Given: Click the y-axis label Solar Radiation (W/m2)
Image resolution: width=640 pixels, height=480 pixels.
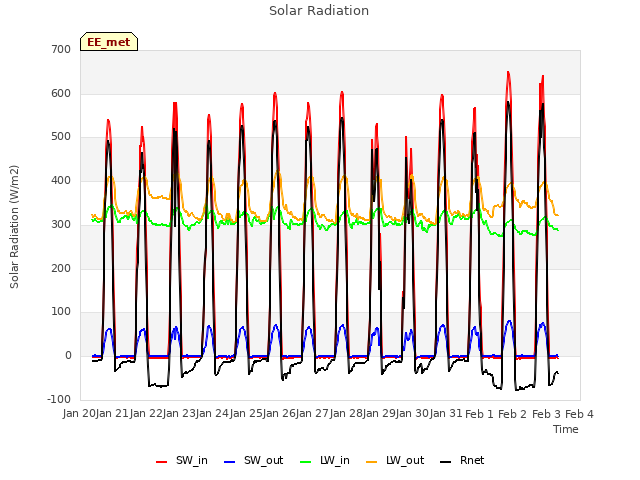Looking at the screenshot, I should point(14,227).
